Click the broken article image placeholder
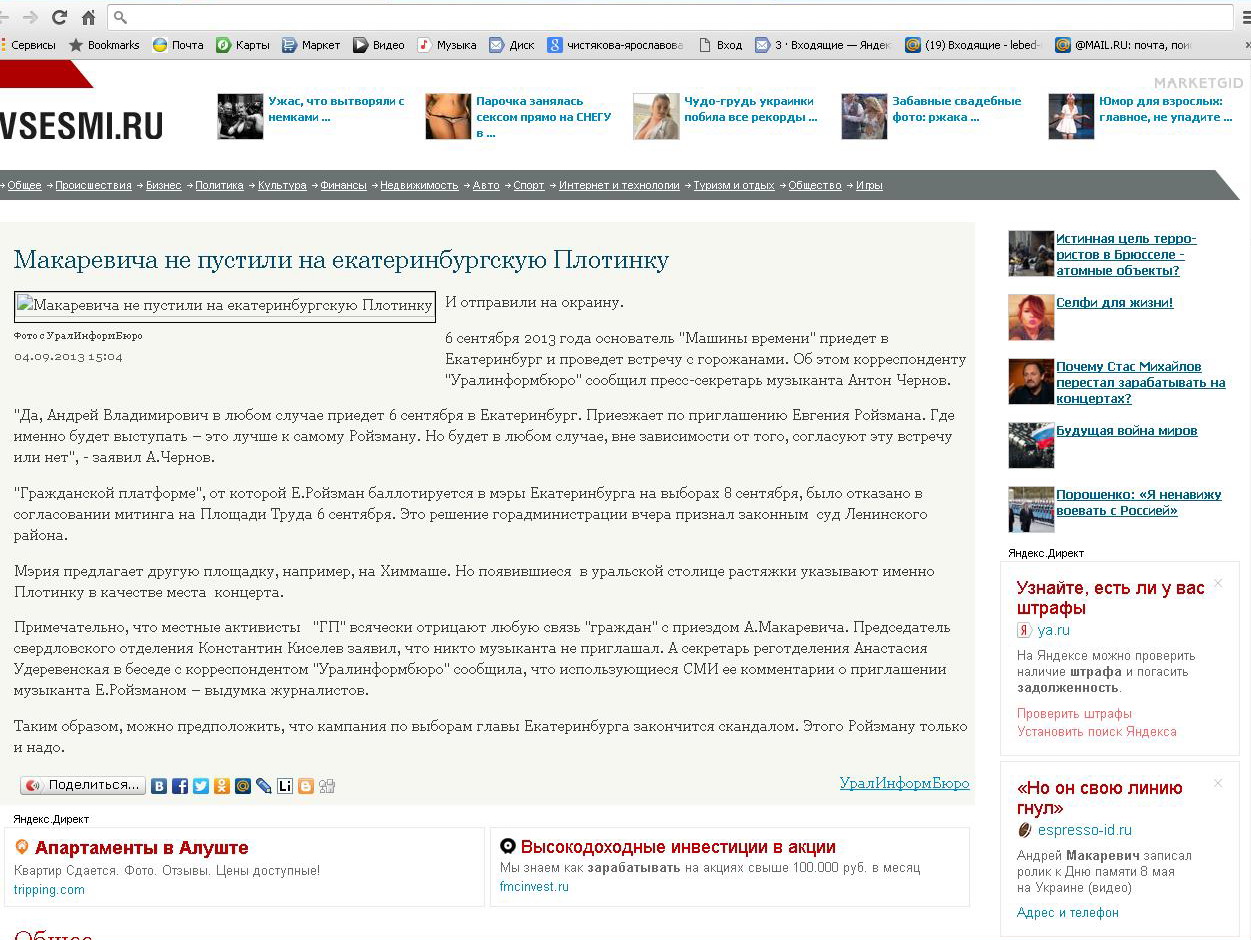The height and width of the screenshot is (940, 1251). [x=225, y=307]
